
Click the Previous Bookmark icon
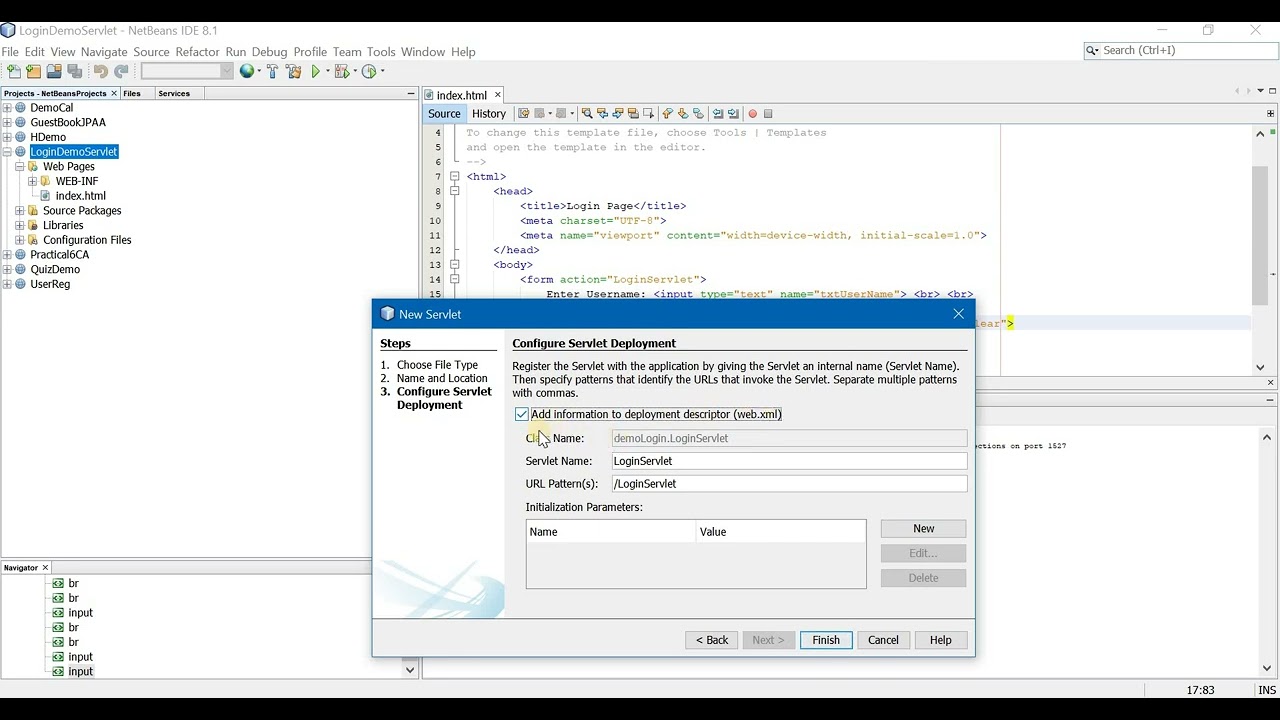[x=667, y=114]
